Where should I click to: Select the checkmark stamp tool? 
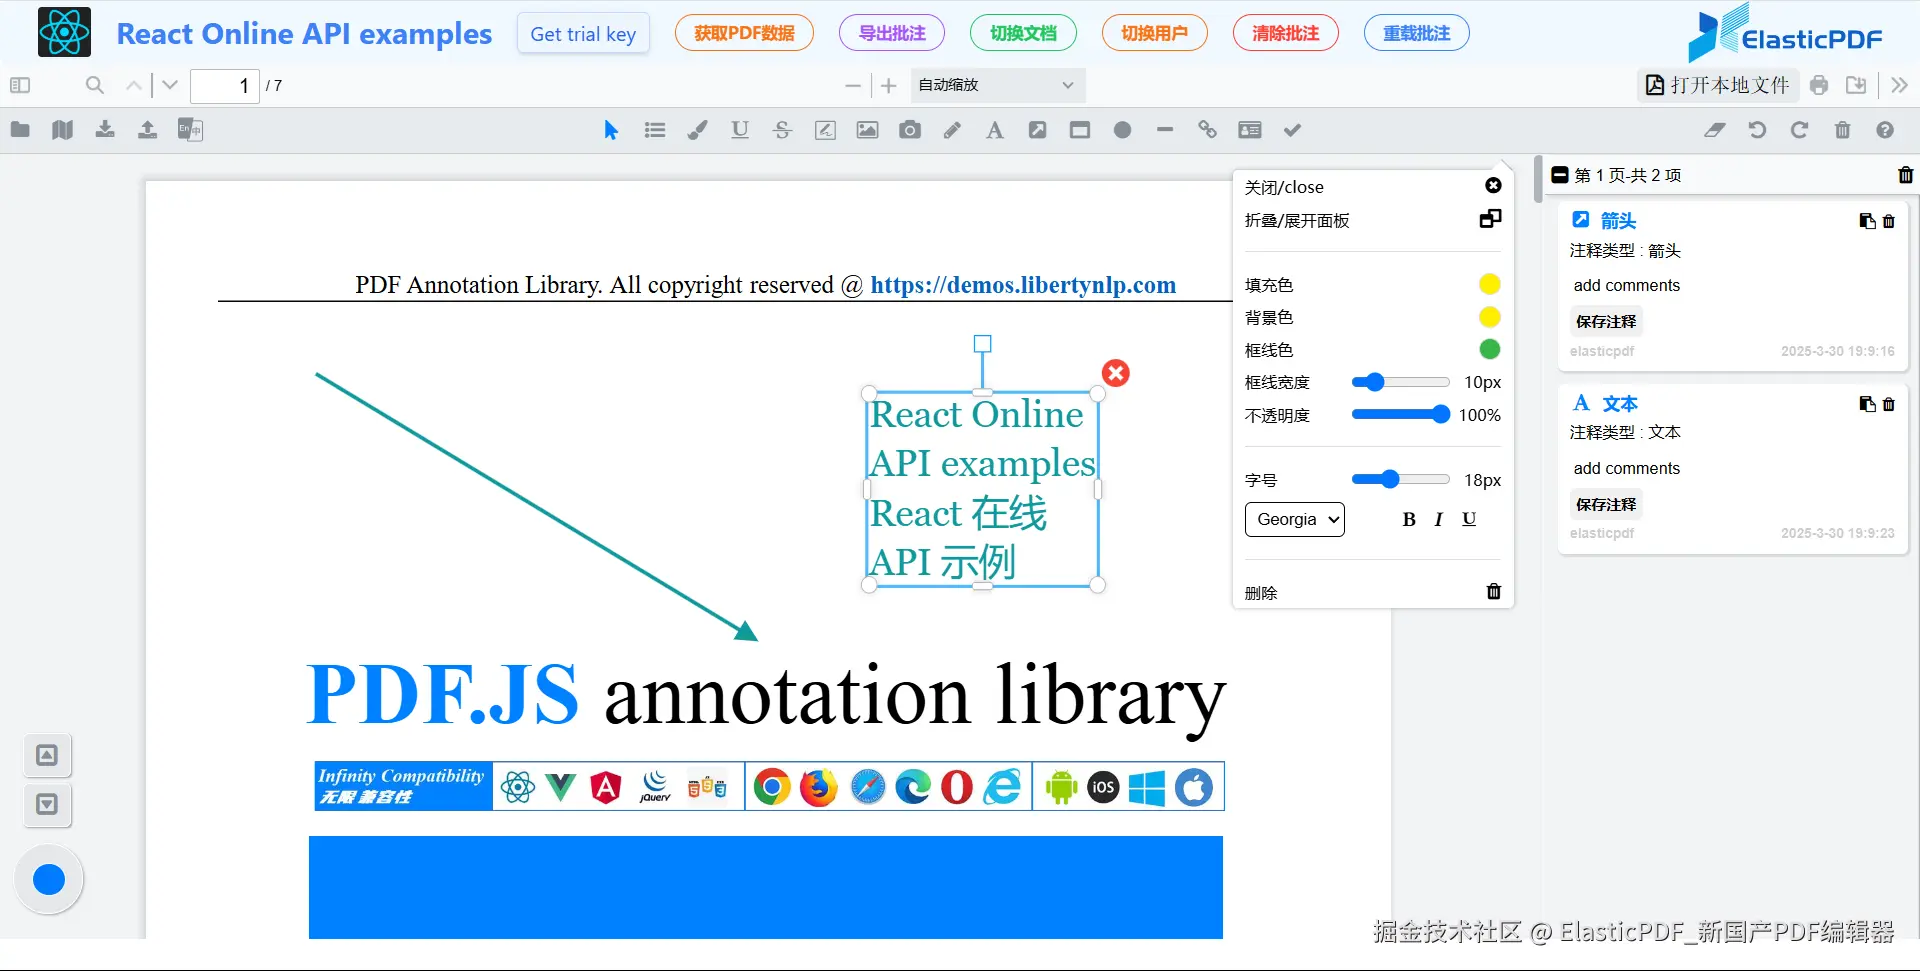[1292, 130]
